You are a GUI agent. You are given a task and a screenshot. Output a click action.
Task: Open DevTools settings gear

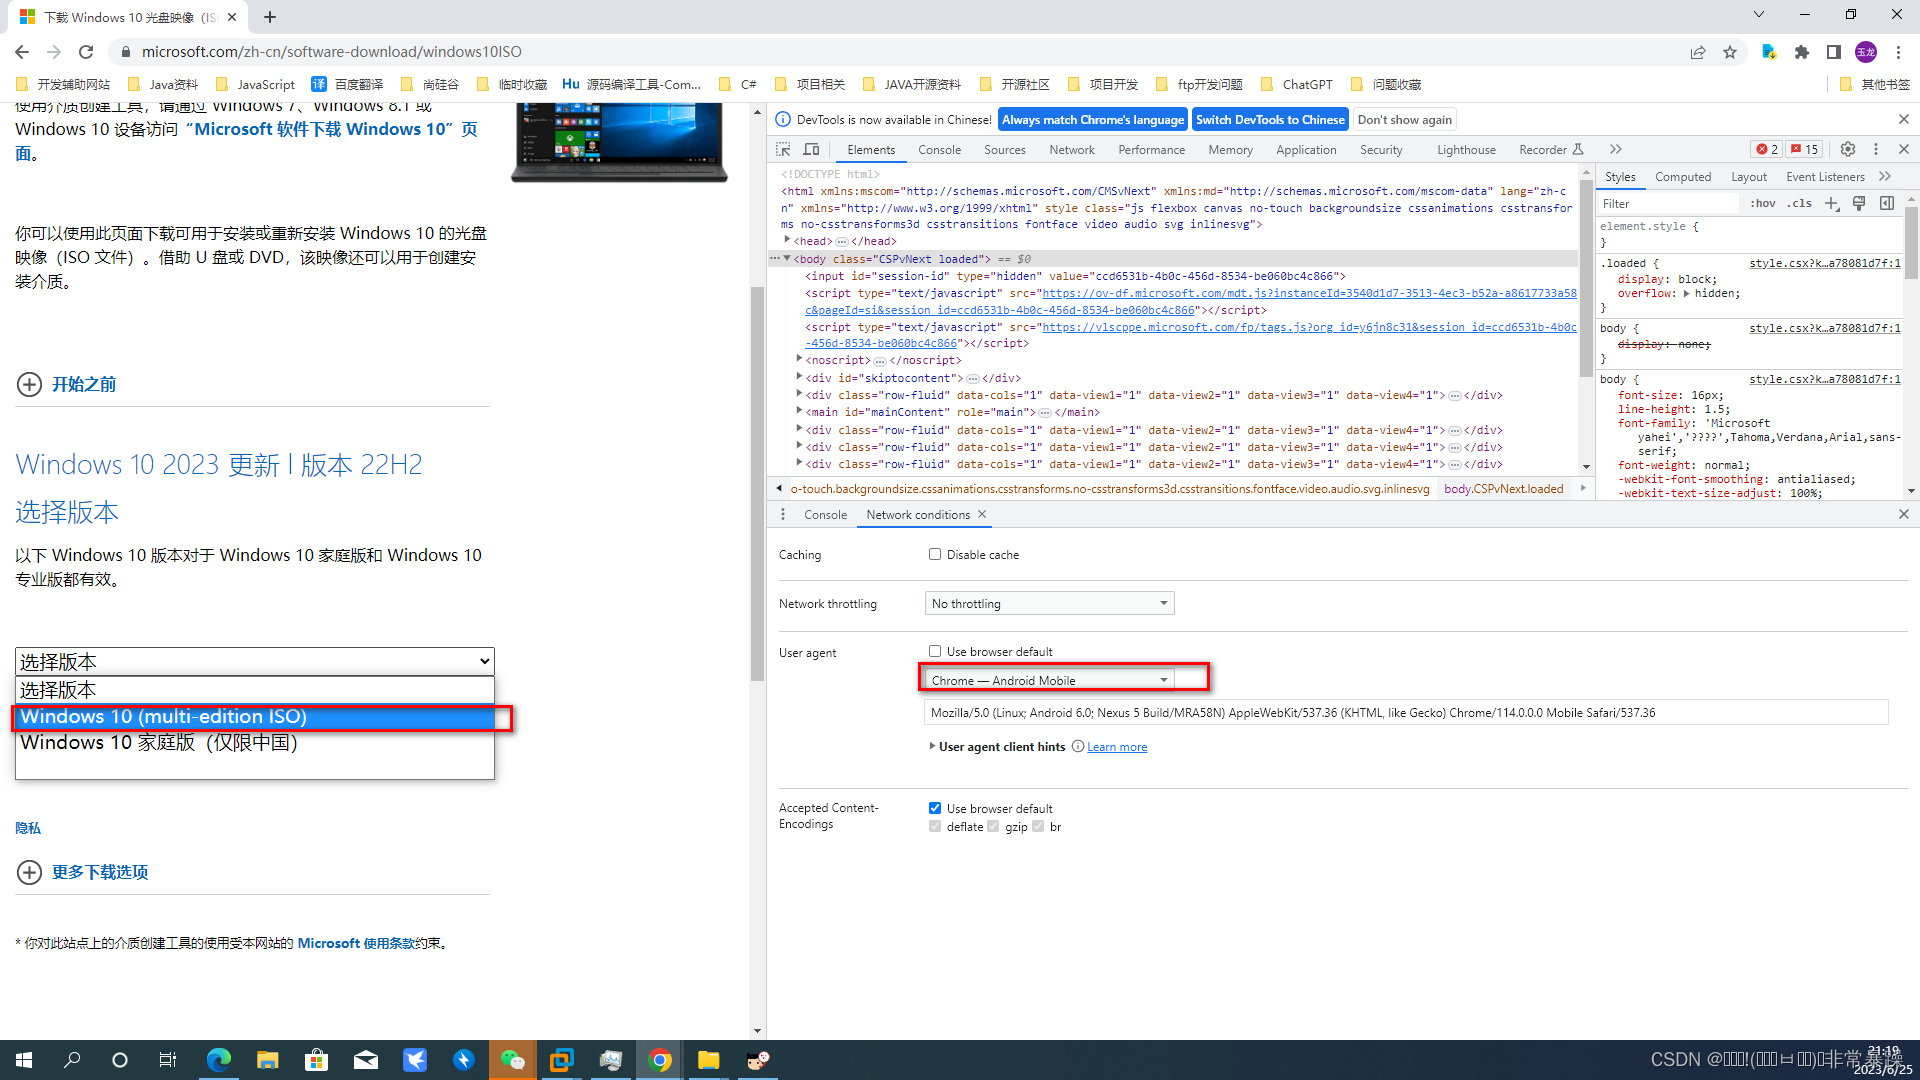1848,149
